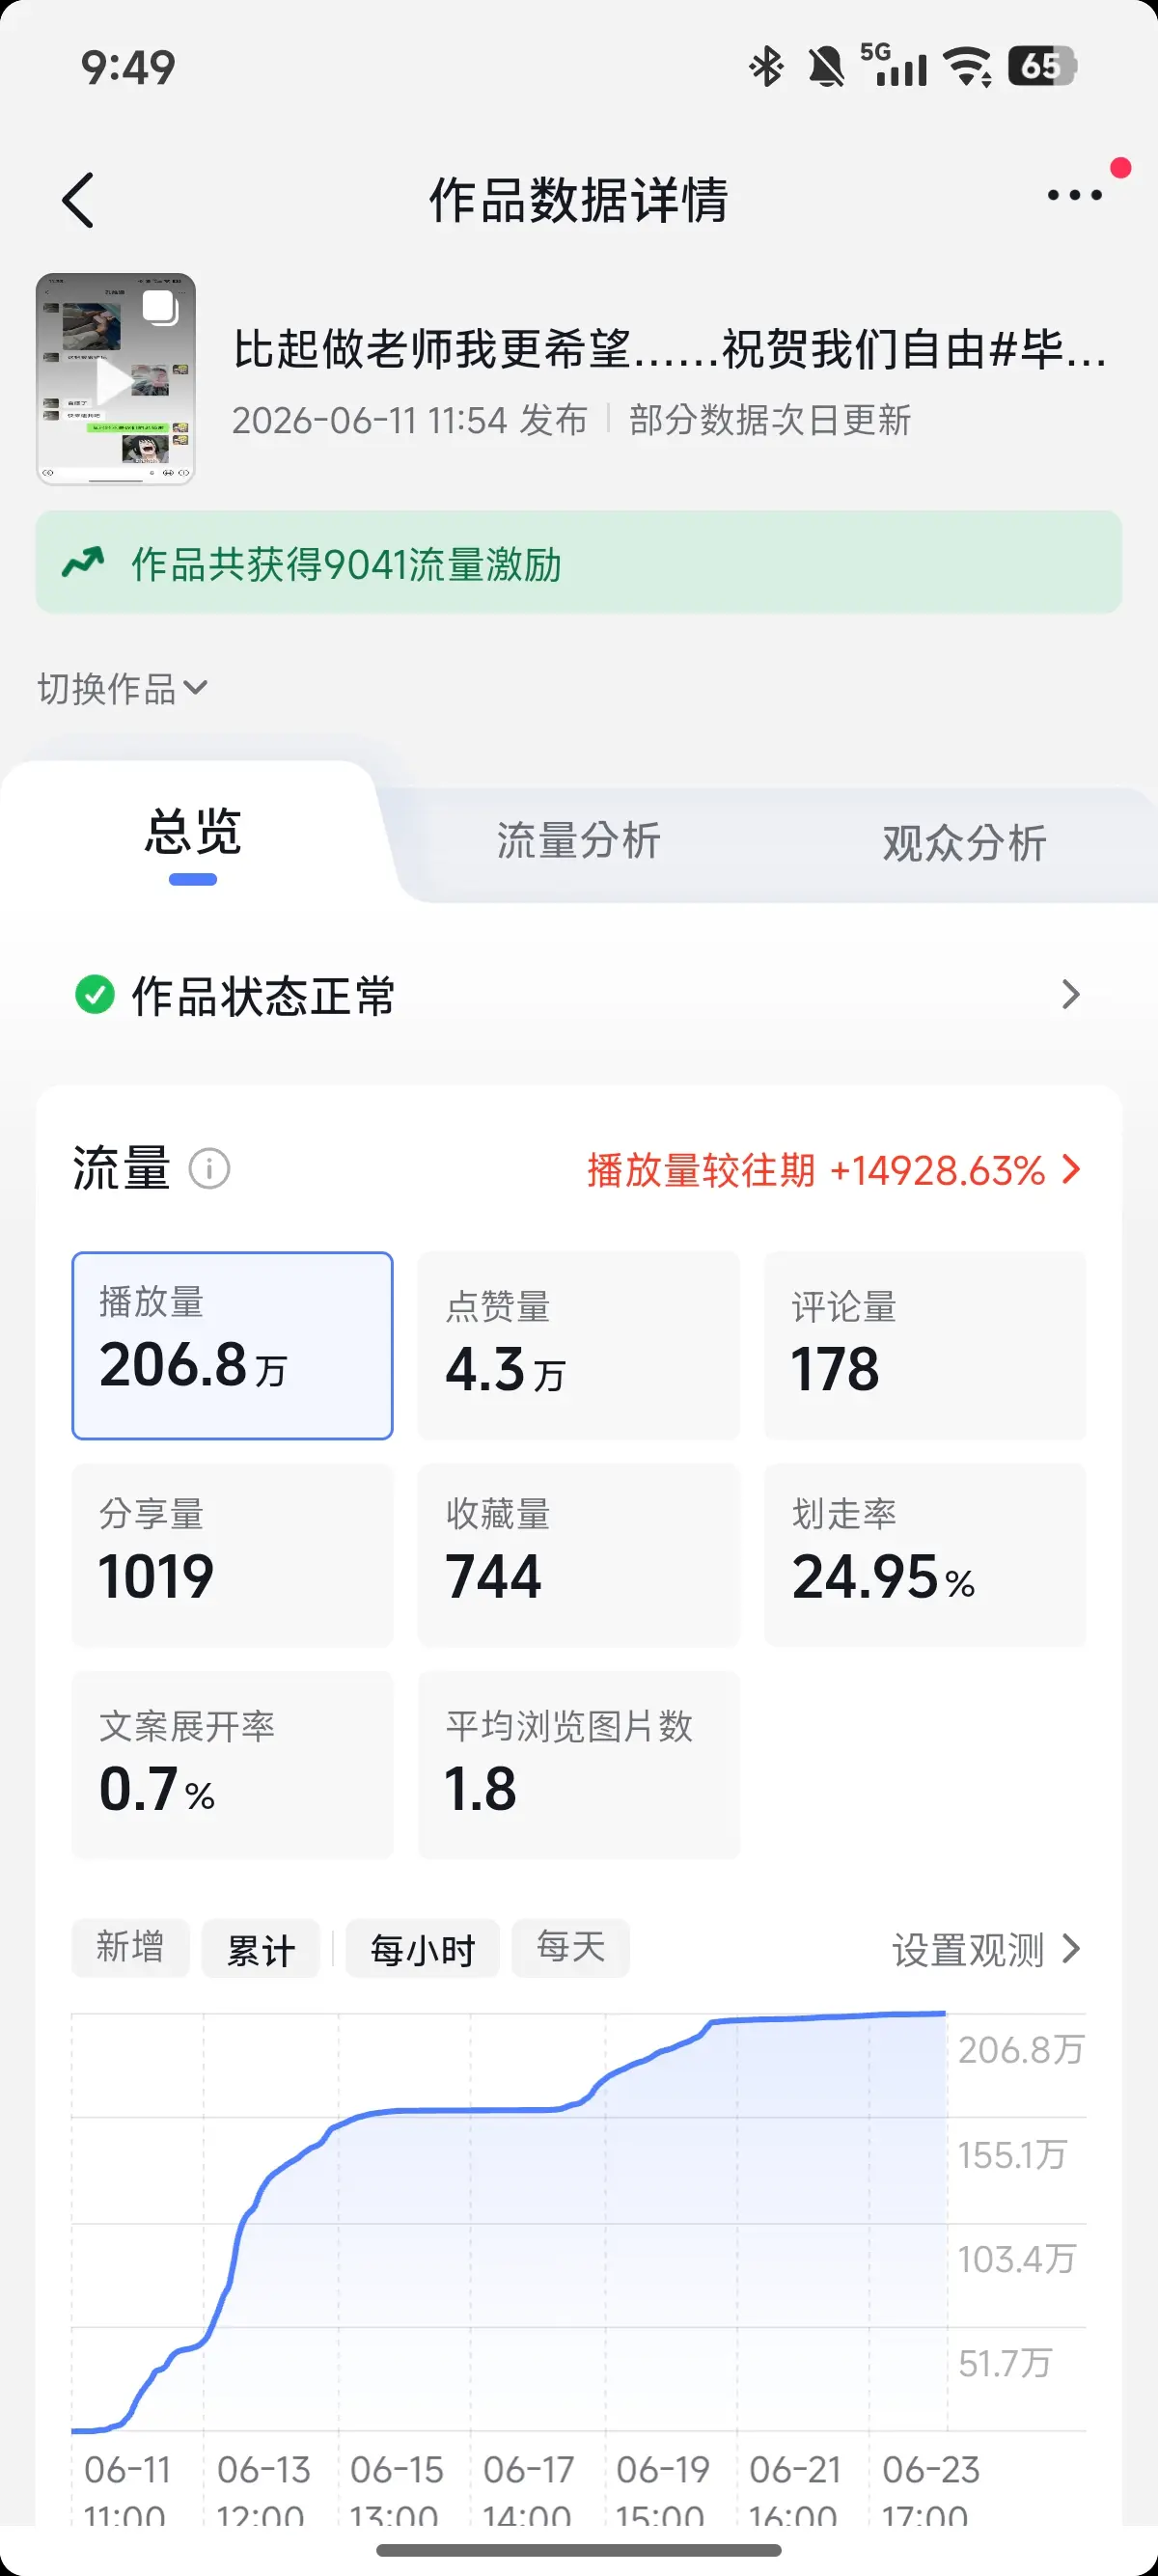Open the 9041 traffic incentive banner
The width and height of the screenshot is (1158, 2576).
tap(579, 562)
